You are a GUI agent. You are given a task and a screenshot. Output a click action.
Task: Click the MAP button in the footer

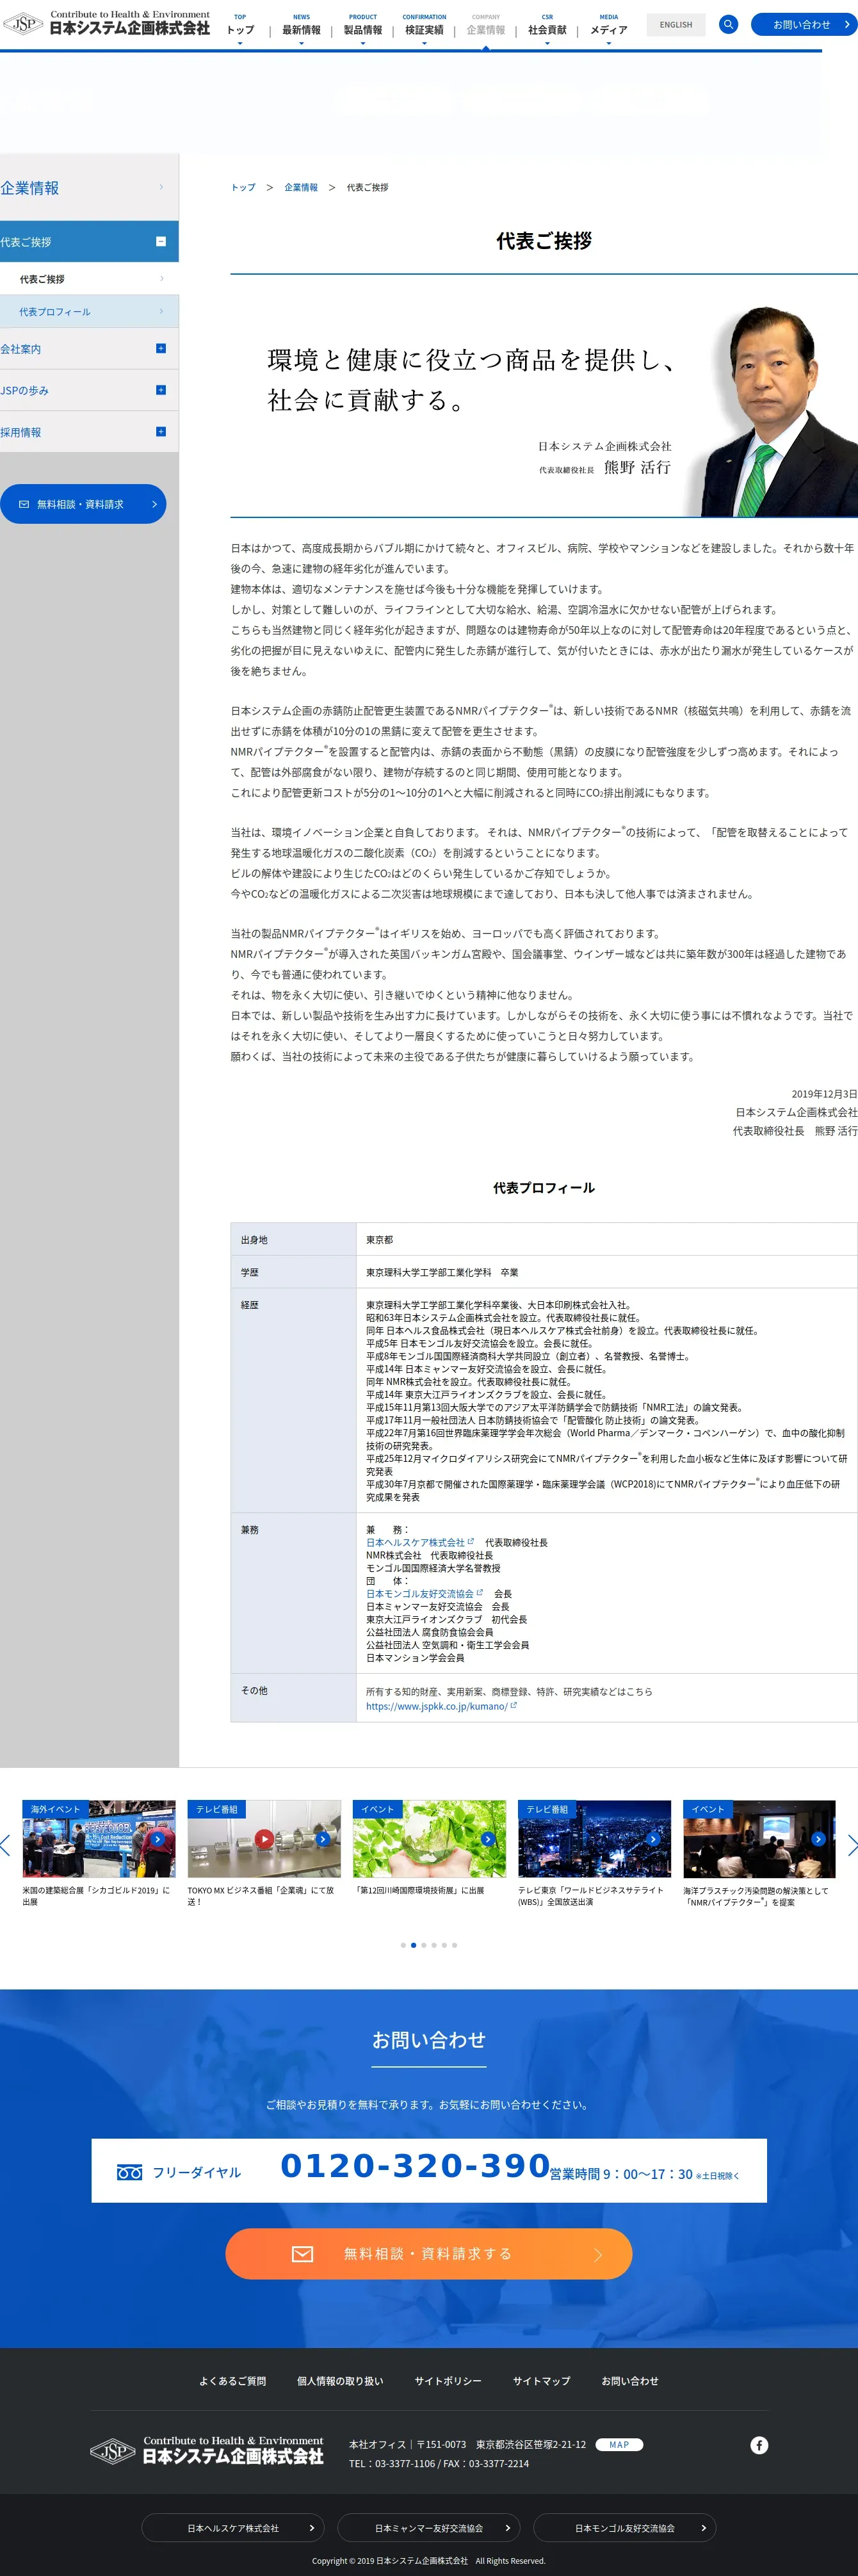(x=619, y=2444)
